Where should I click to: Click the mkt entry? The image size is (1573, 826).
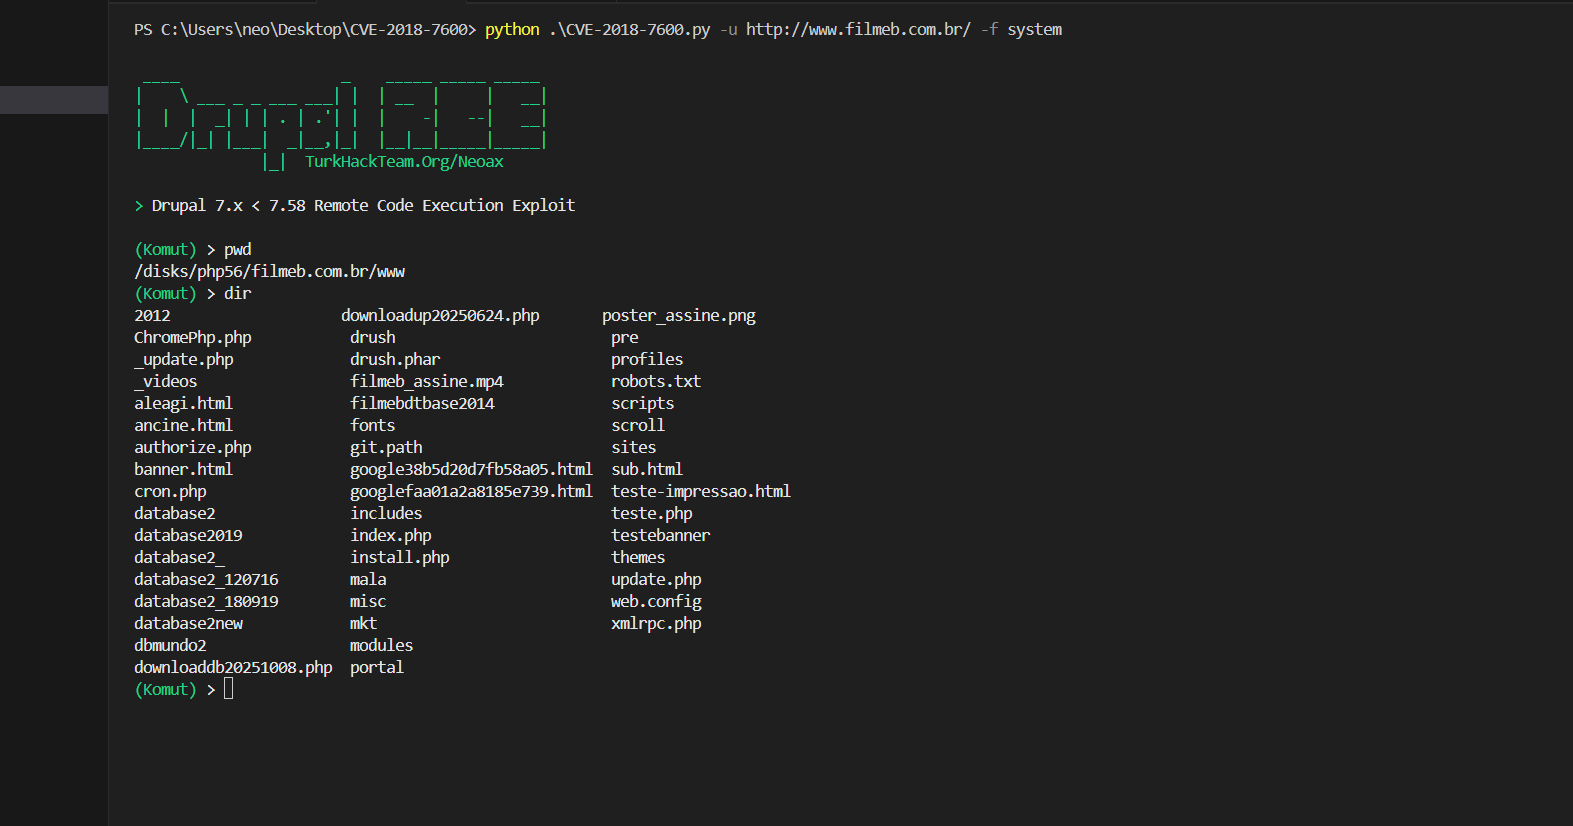tap(363, 624)
